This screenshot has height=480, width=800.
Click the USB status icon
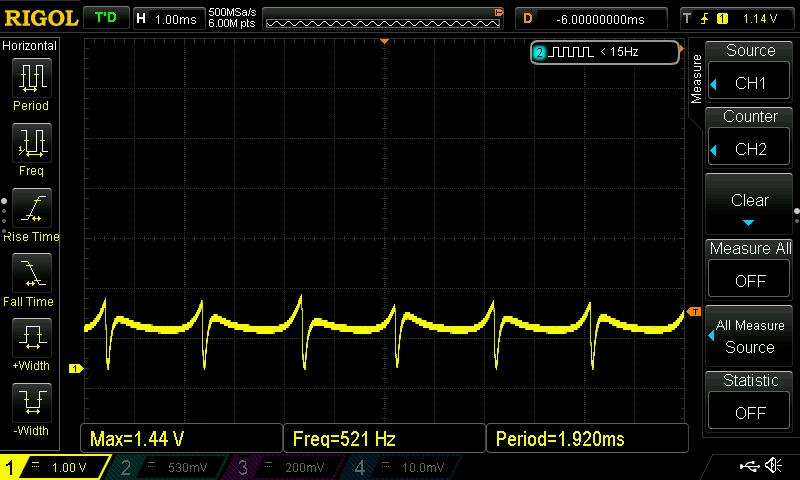748,466
